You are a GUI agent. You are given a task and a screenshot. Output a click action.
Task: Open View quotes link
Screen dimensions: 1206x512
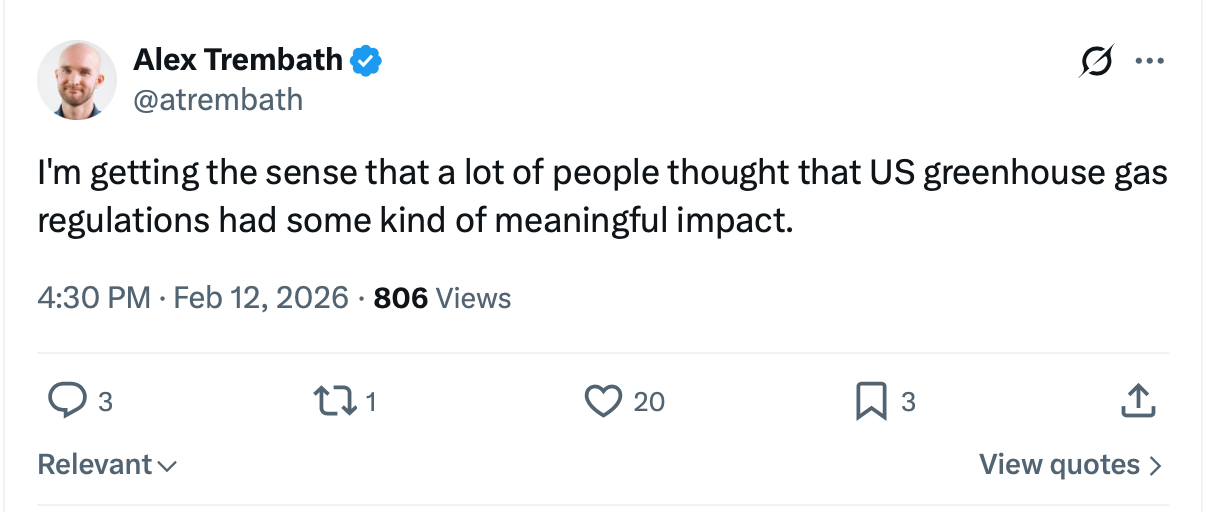click(1060, 465)
